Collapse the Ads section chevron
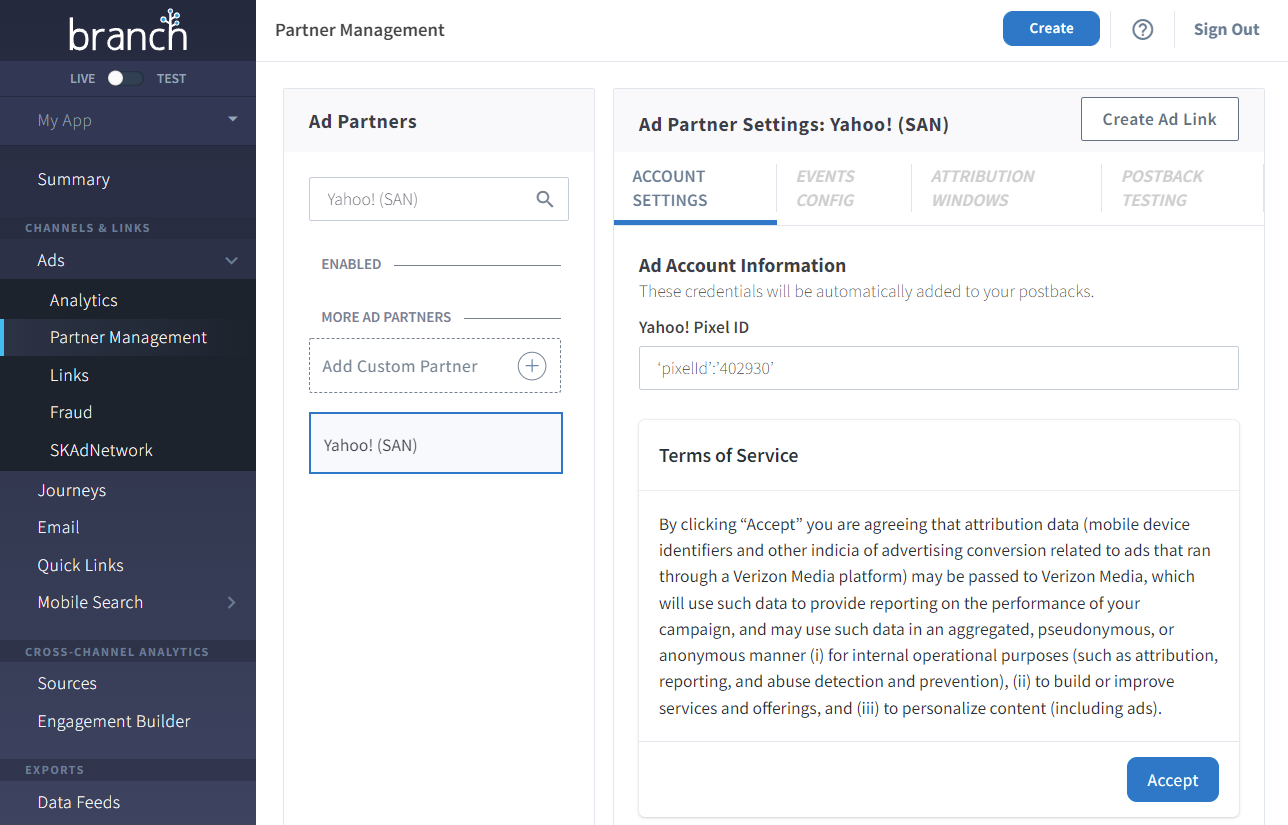Screen dimensions: 1288x825 (231, 260)
